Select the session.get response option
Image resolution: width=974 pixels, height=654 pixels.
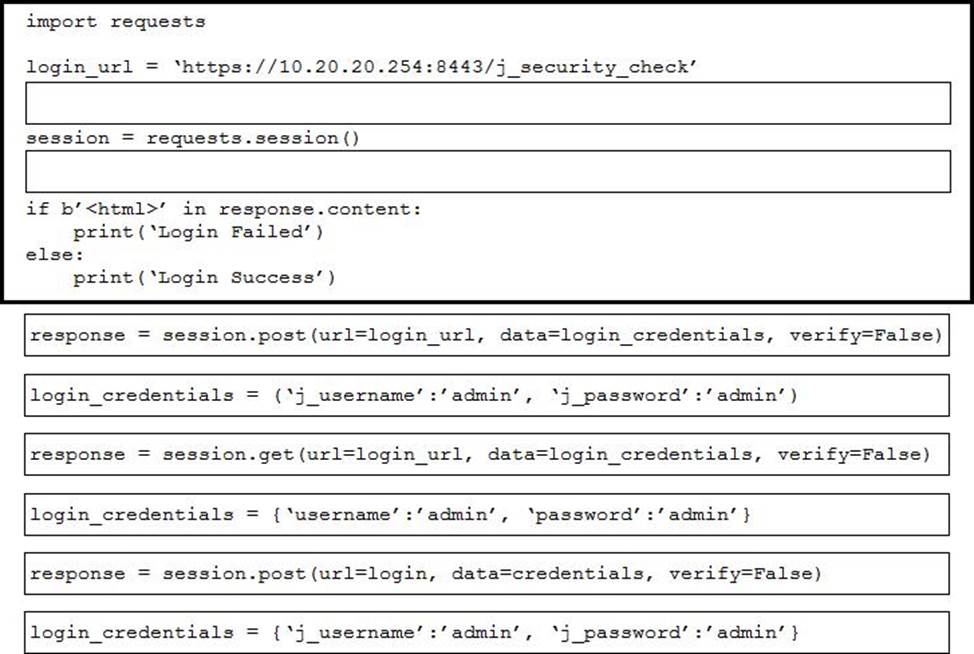click(x=486, y=455)
